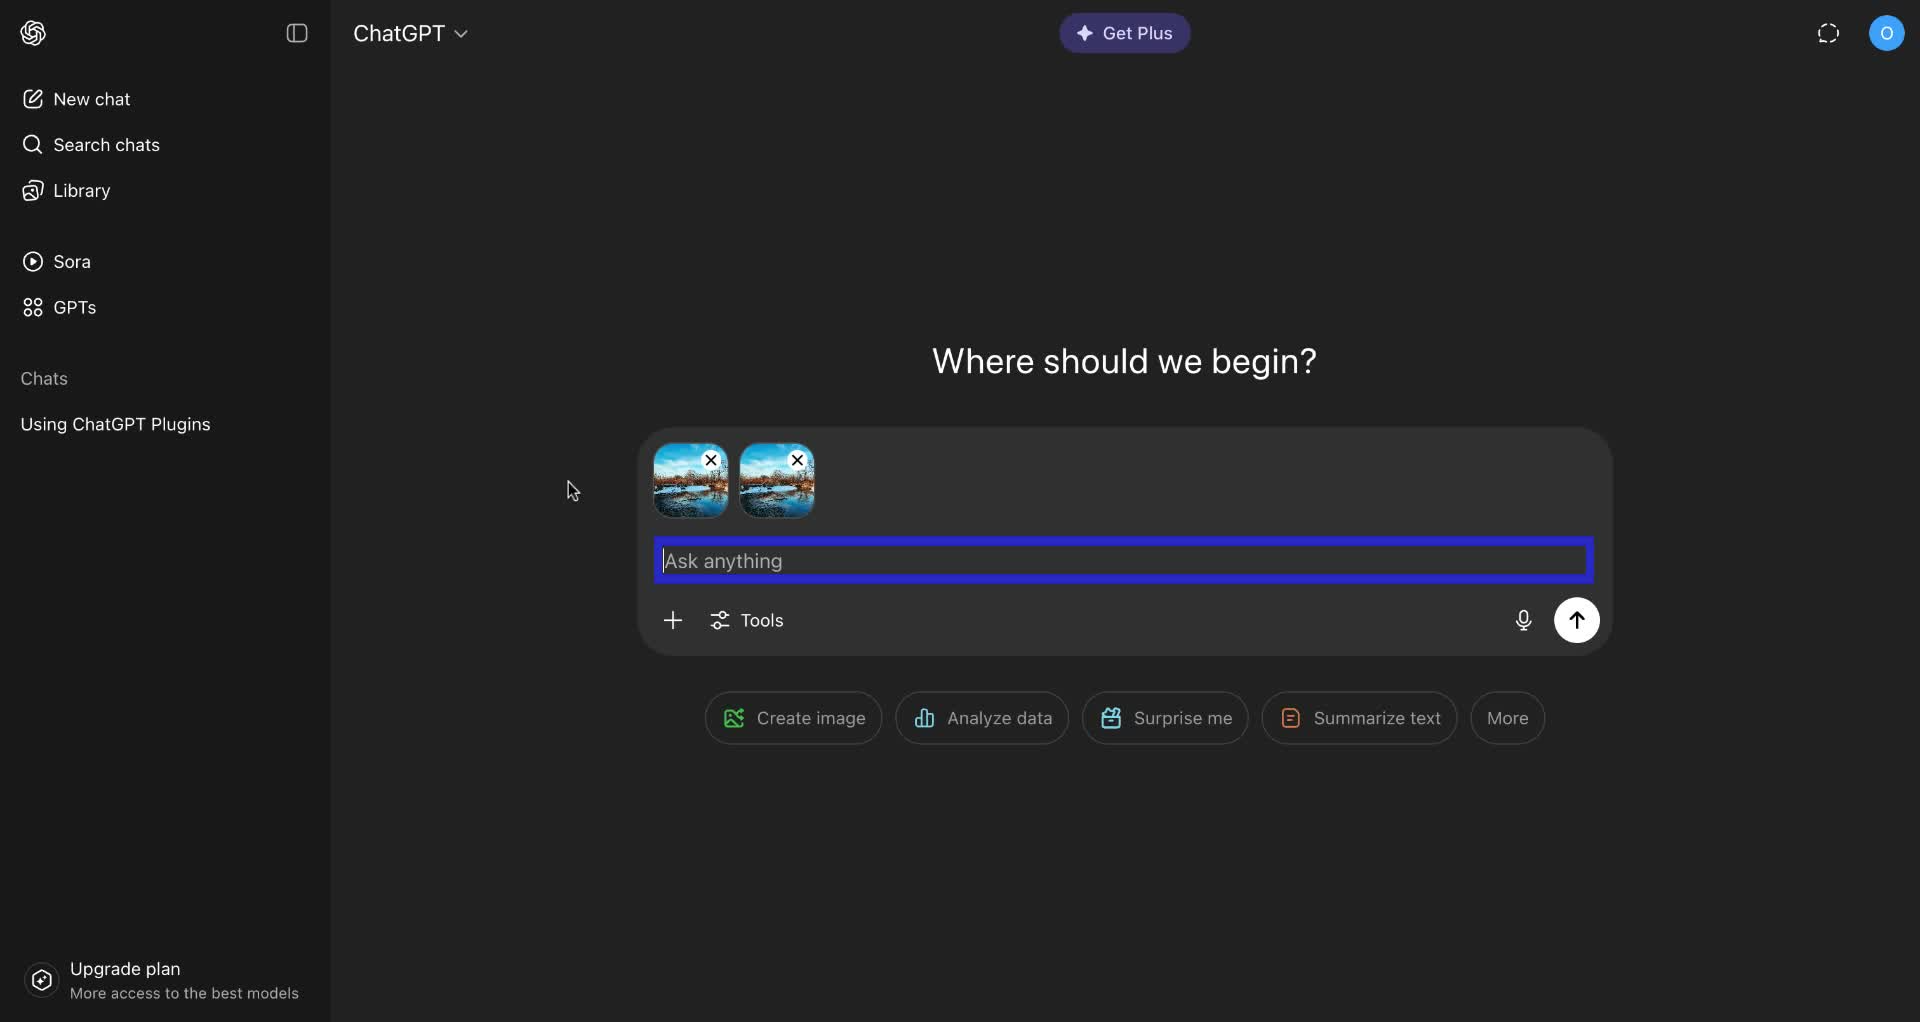Open a new chat
1920x1022 pixels.
click(89, 99)
